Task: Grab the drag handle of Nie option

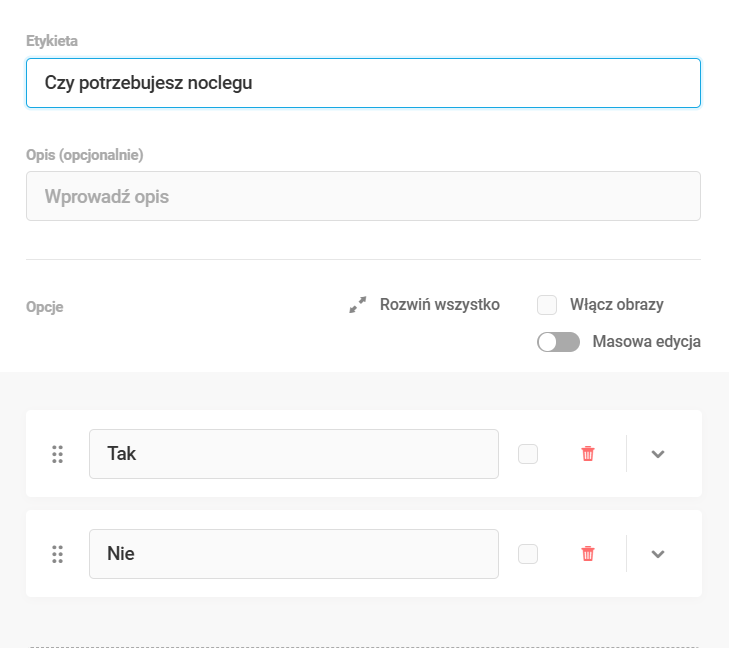Action: coord(57,554)
